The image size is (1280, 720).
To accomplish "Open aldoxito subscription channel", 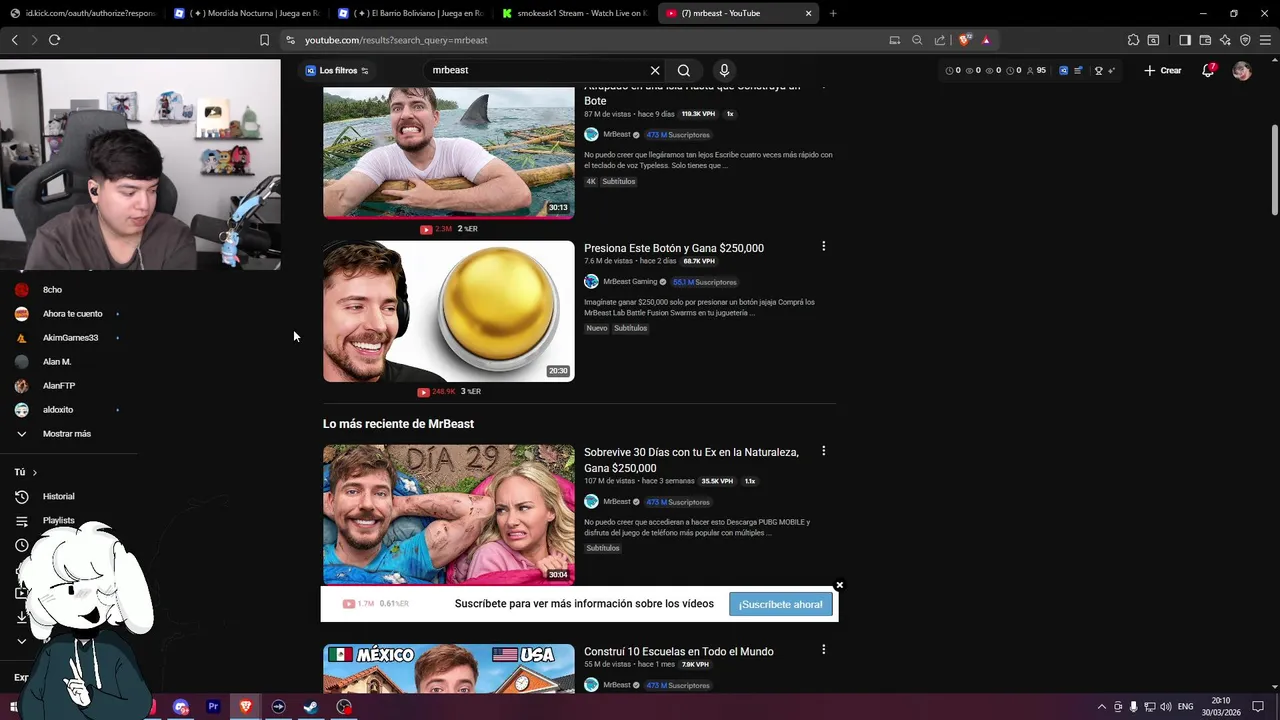I will click(58, 410).
